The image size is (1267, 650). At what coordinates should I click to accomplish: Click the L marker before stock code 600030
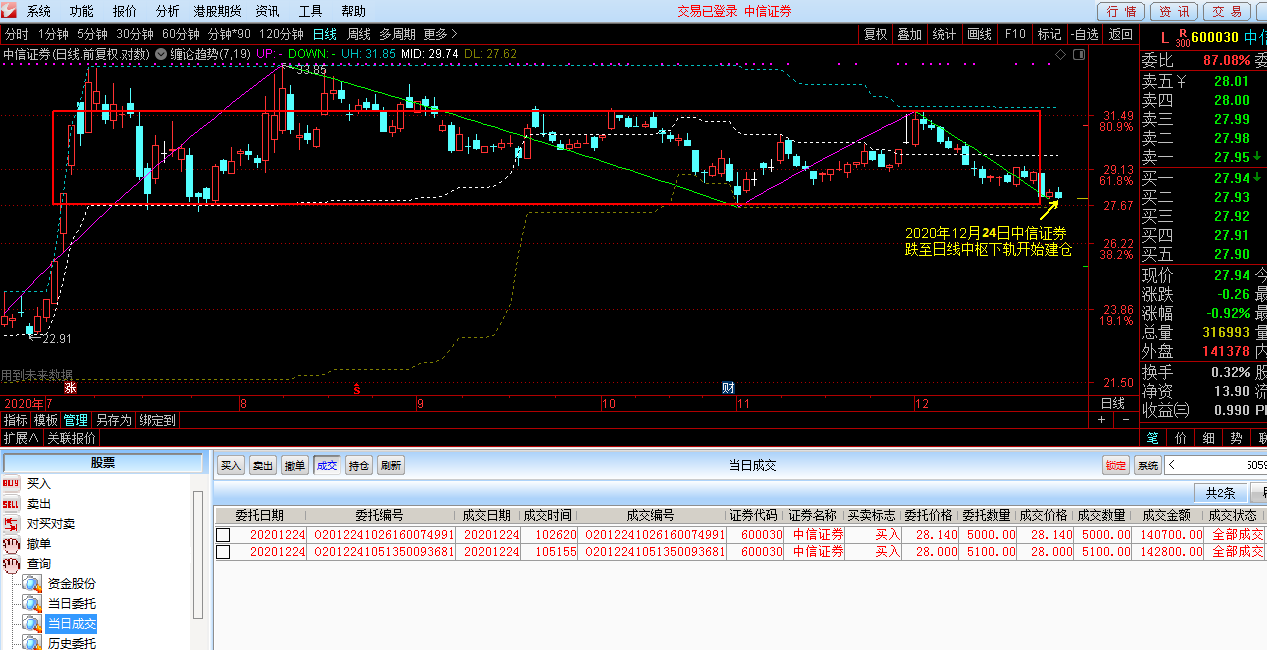tap(1165, 37)
